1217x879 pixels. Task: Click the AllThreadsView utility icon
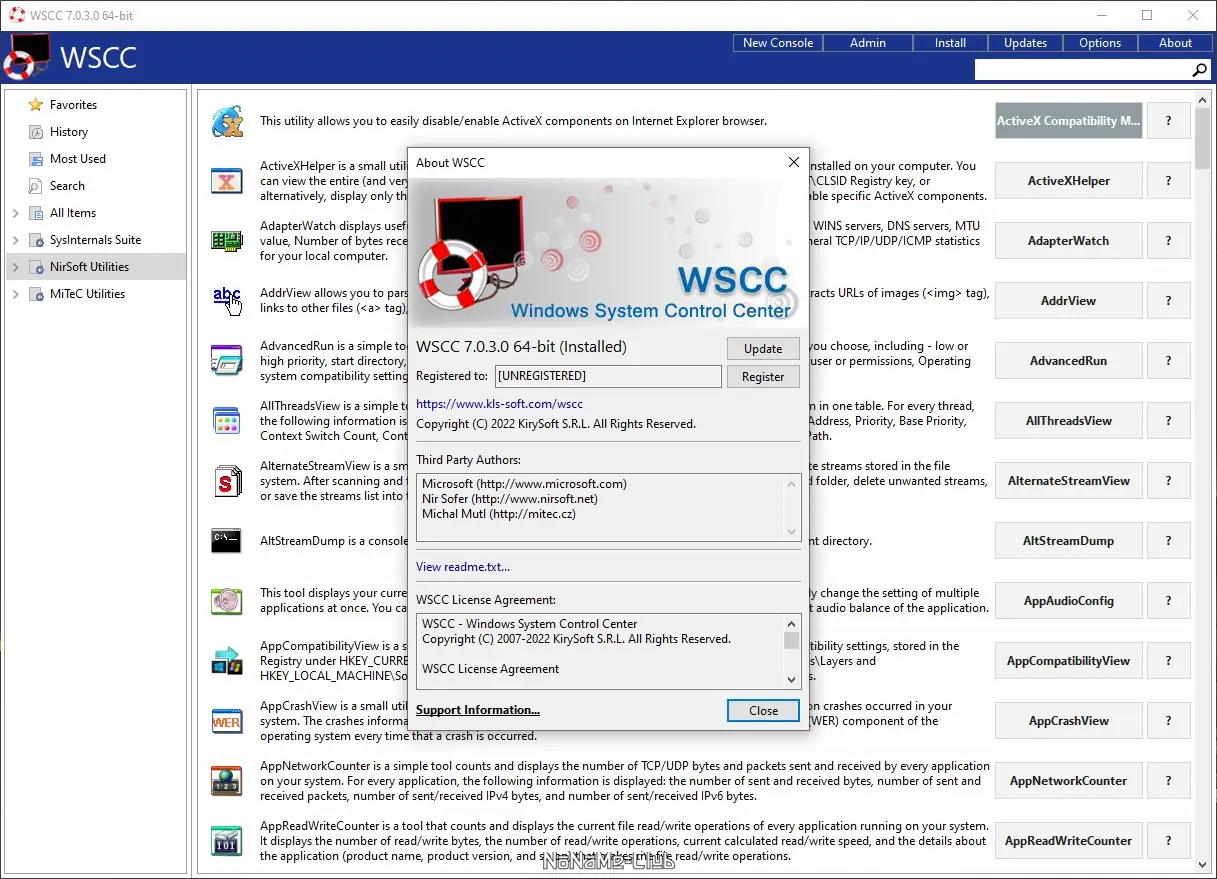click(227, 421)
